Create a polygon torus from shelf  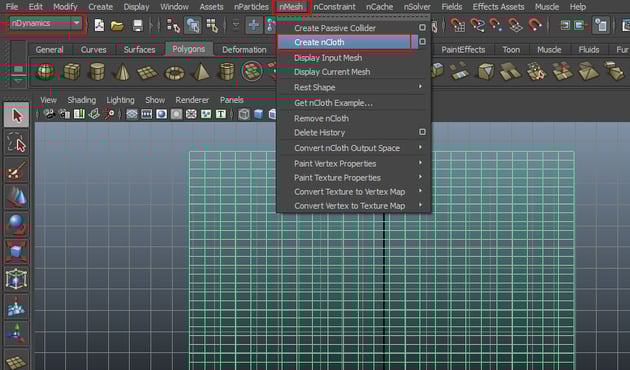(174, 72)
